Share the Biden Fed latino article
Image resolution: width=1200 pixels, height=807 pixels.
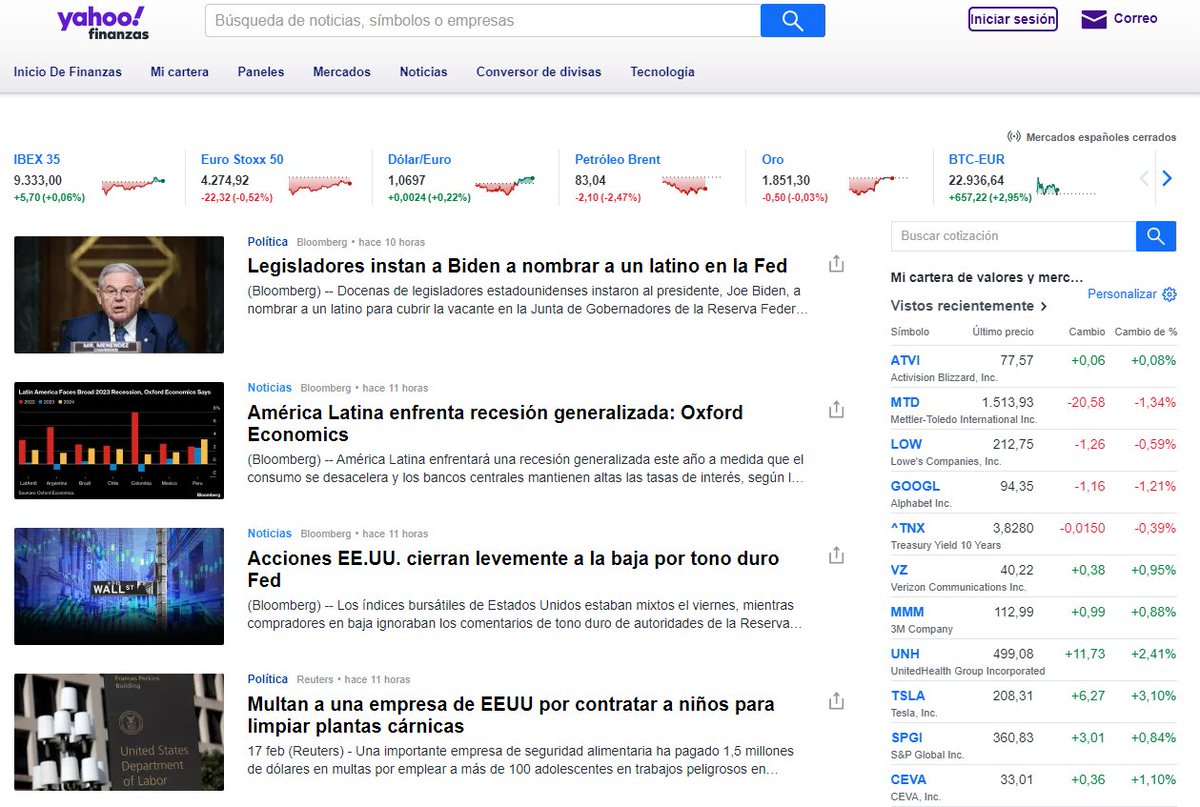click(837, 263)
